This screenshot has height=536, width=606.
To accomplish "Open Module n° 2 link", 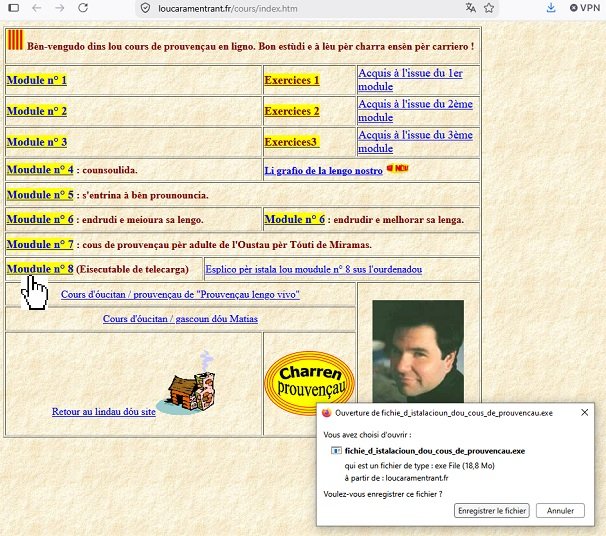I will 37,111.
